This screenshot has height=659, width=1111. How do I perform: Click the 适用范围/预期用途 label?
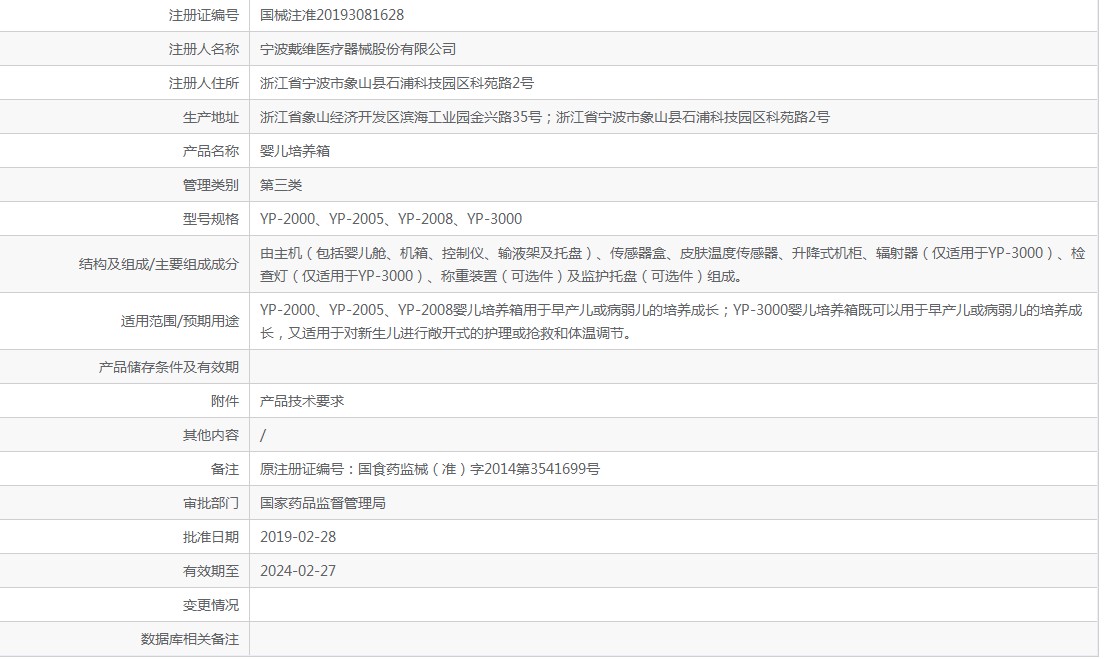point(179,321)
